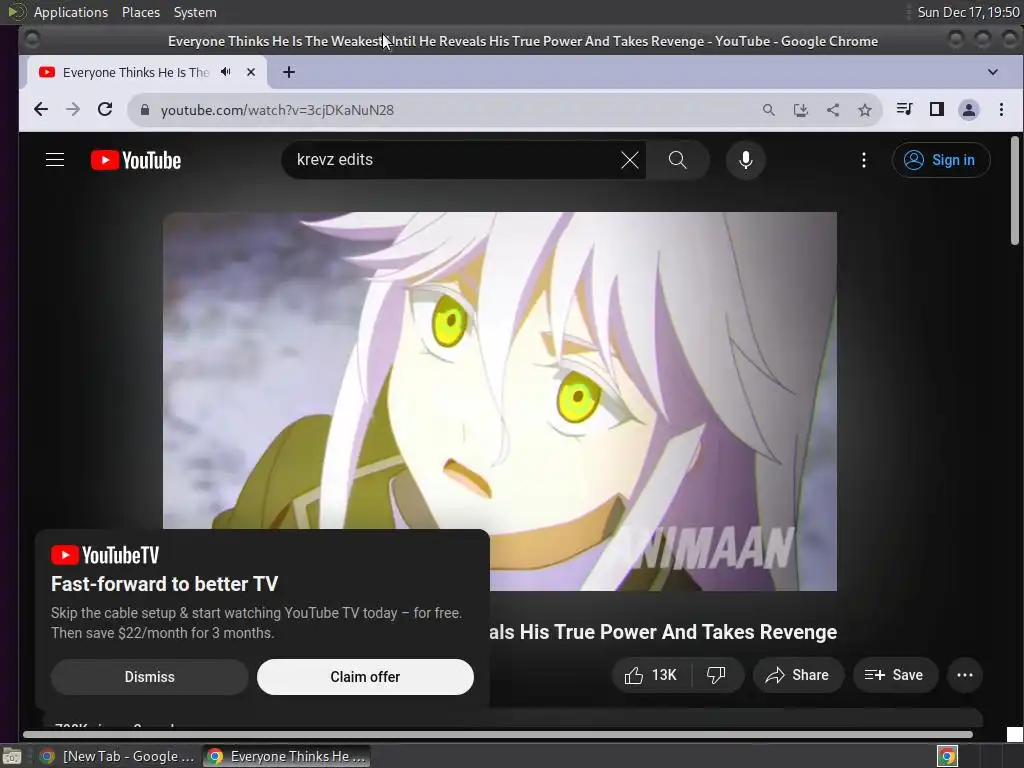Open the System menu
Screen dimensions: 1024x768
coord(195,12)
